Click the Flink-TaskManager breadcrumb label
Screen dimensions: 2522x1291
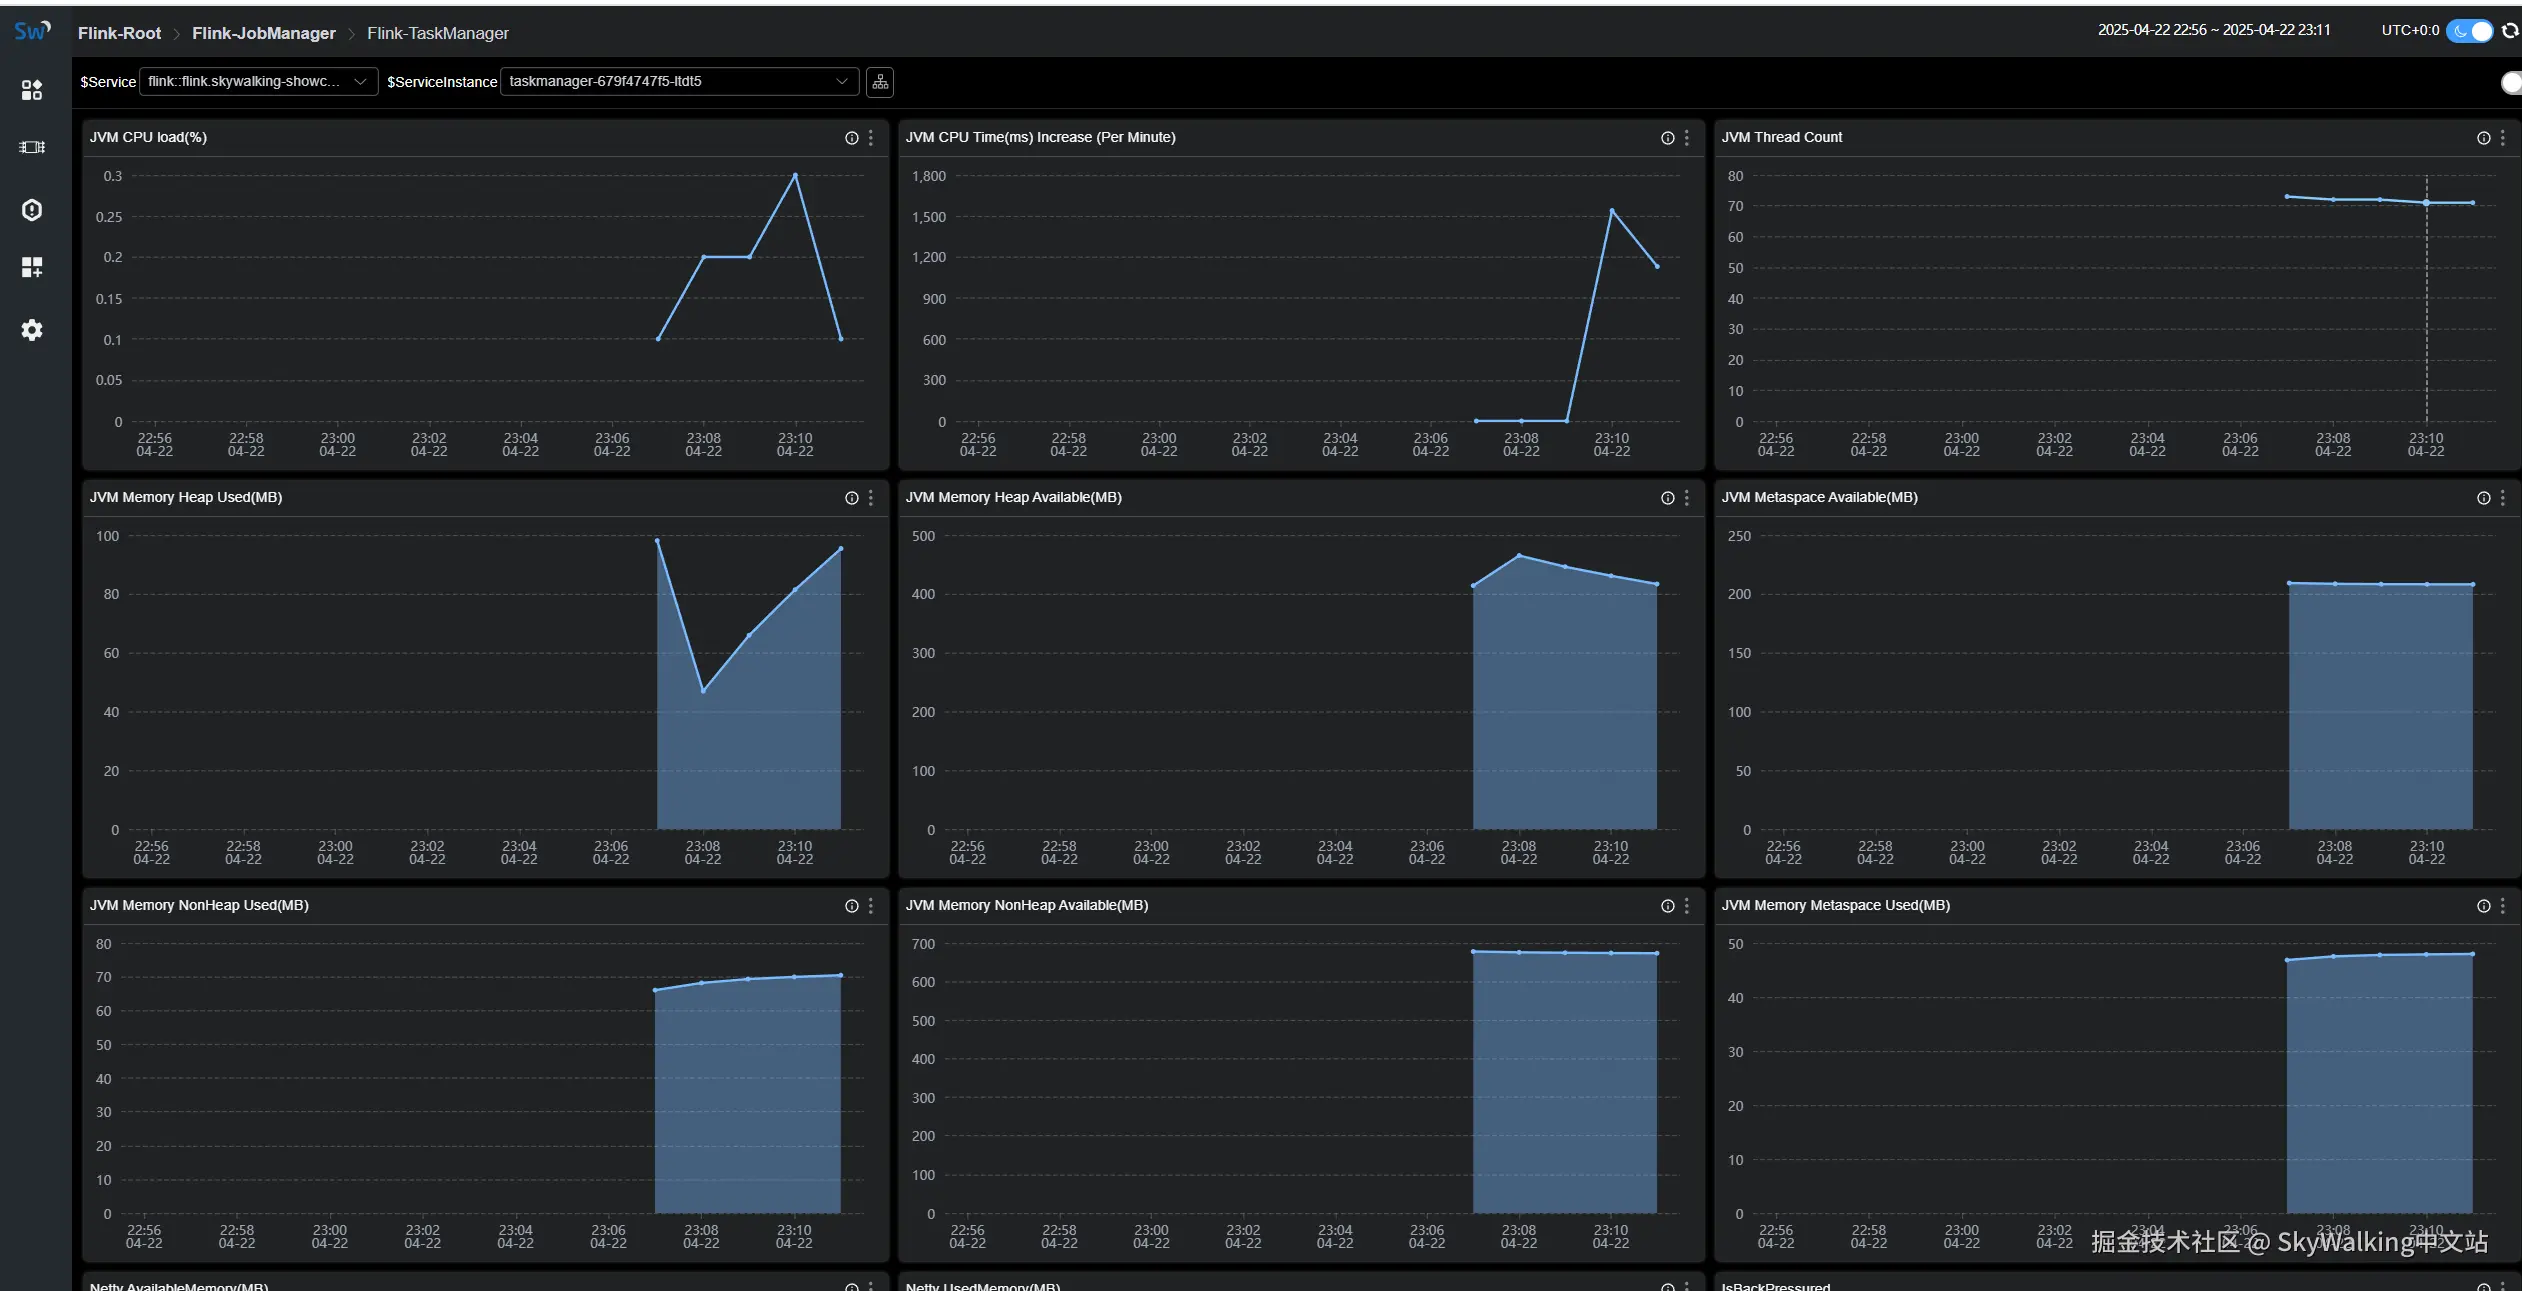tap(438, 33)
